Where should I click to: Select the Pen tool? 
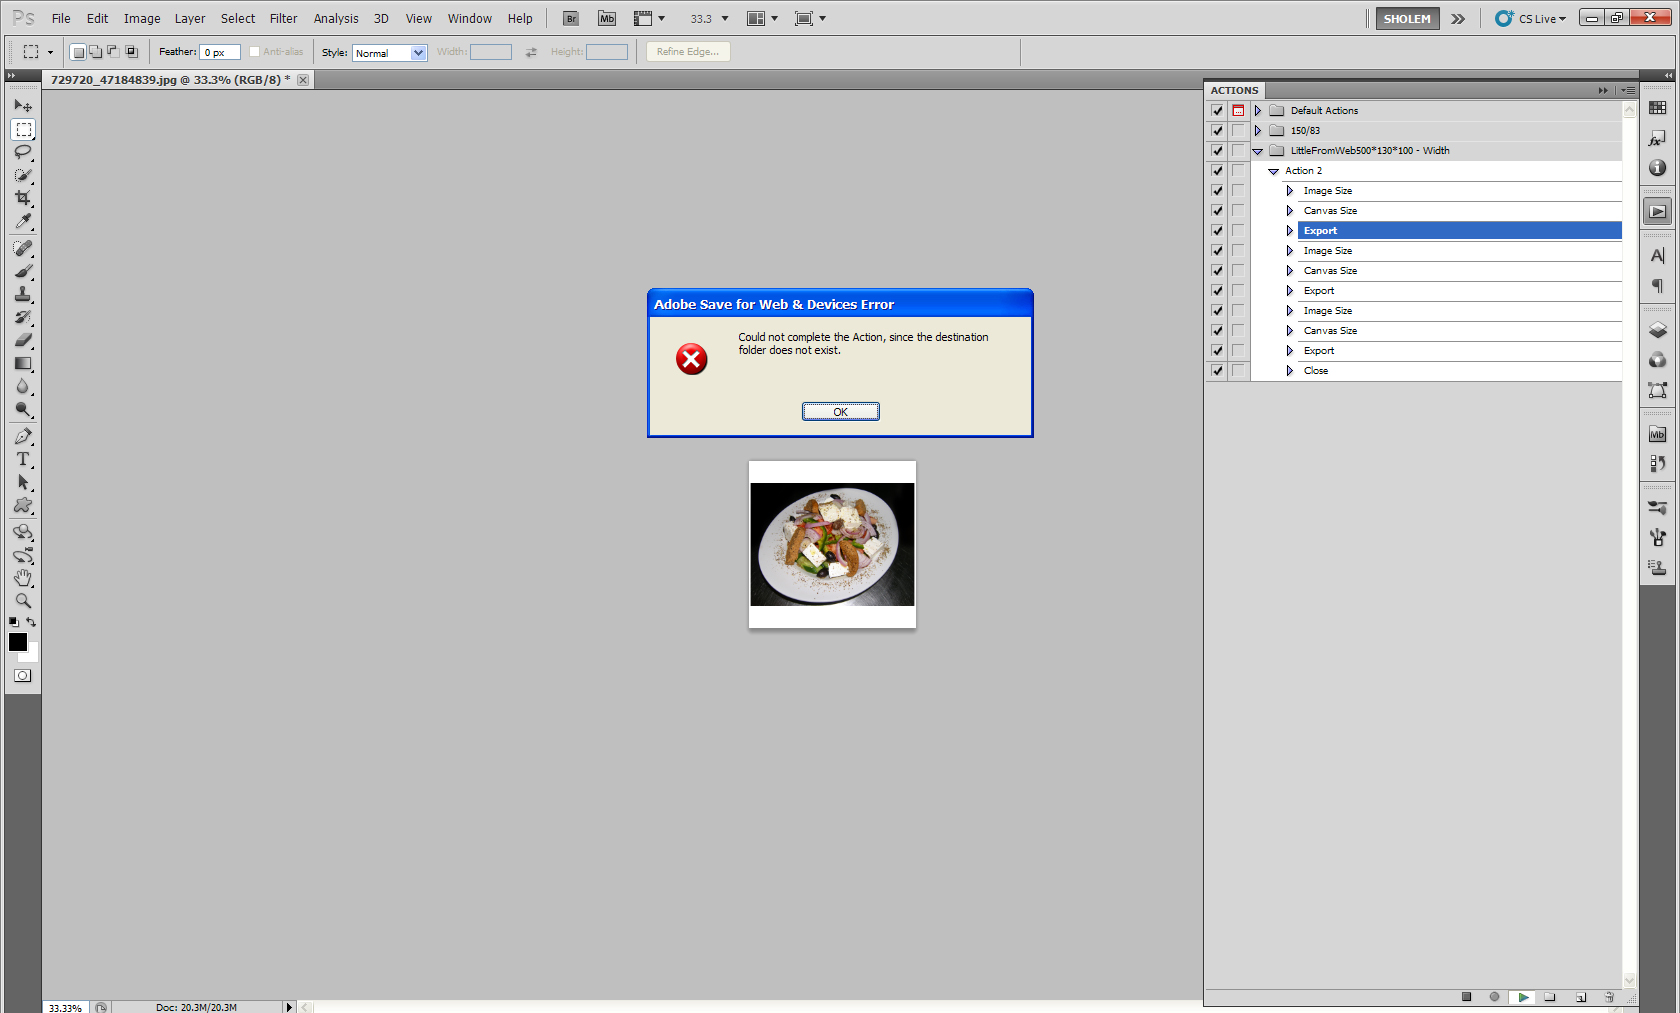(23, 436)
